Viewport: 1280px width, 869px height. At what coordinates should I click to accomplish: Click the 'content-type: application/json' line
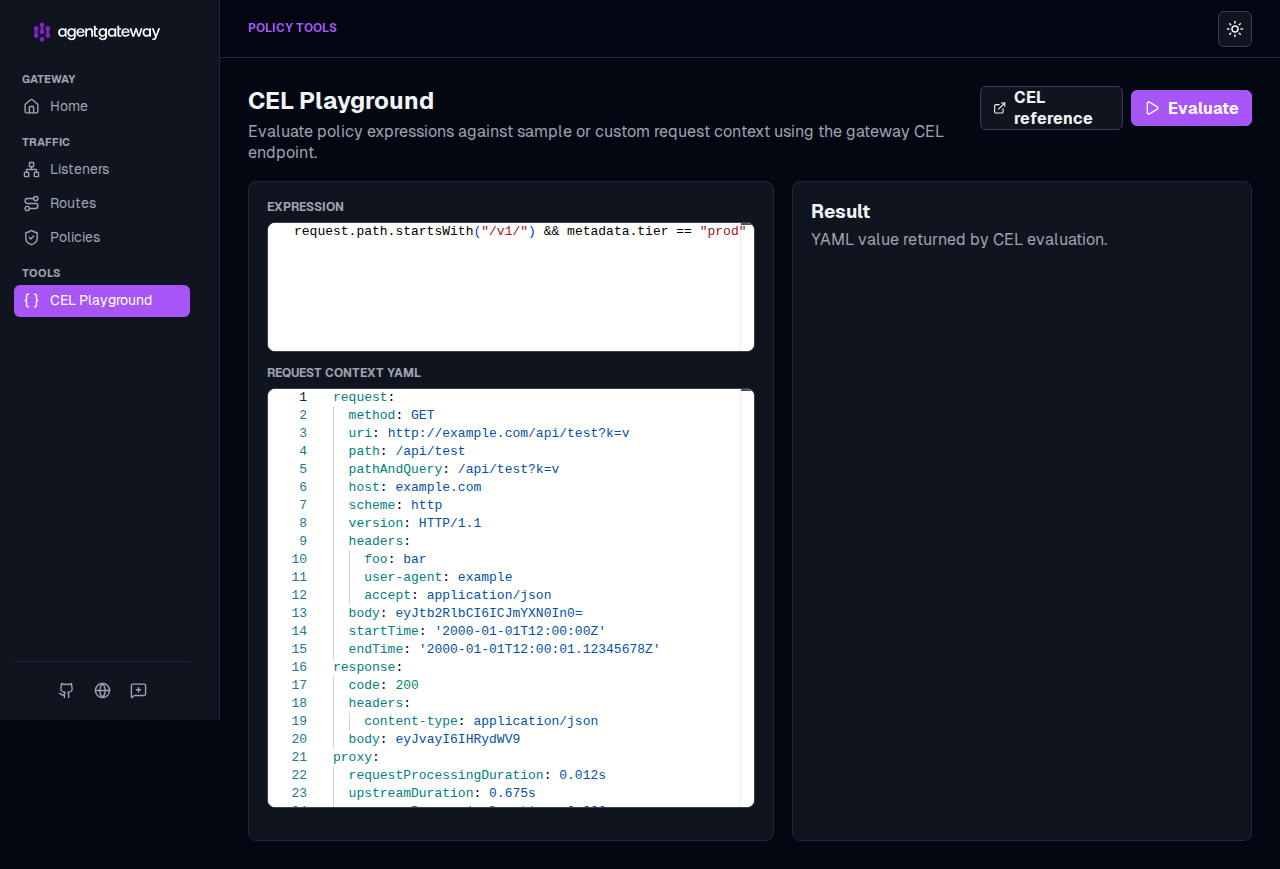[481, 721]
